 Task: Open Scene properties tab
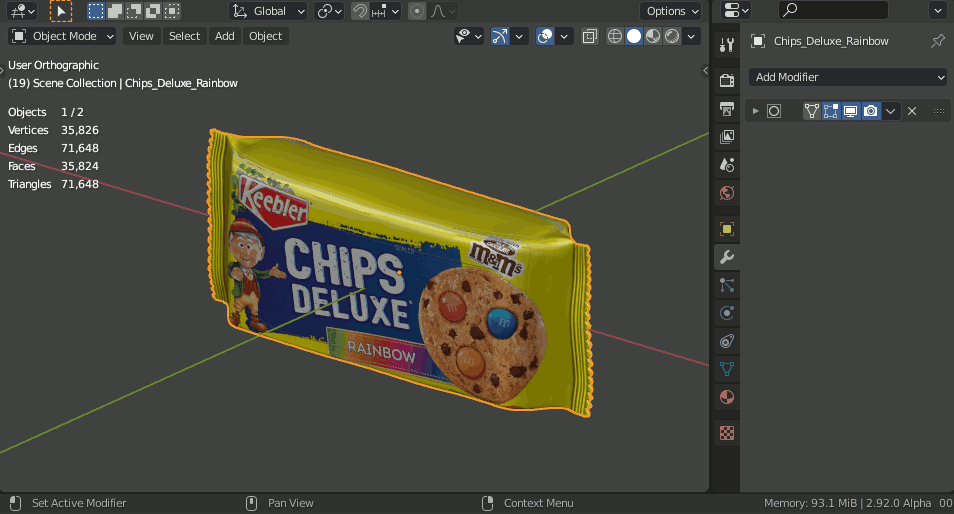[x=726, y=165]
